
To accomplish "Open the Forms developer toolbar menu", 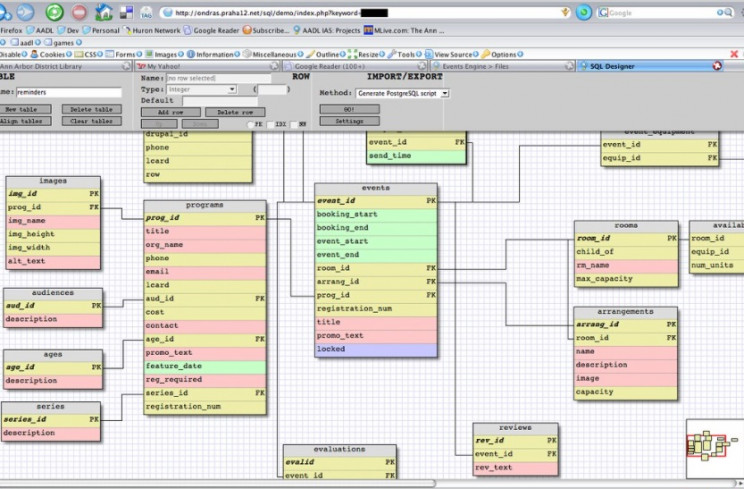I will [x=123, y=55].
